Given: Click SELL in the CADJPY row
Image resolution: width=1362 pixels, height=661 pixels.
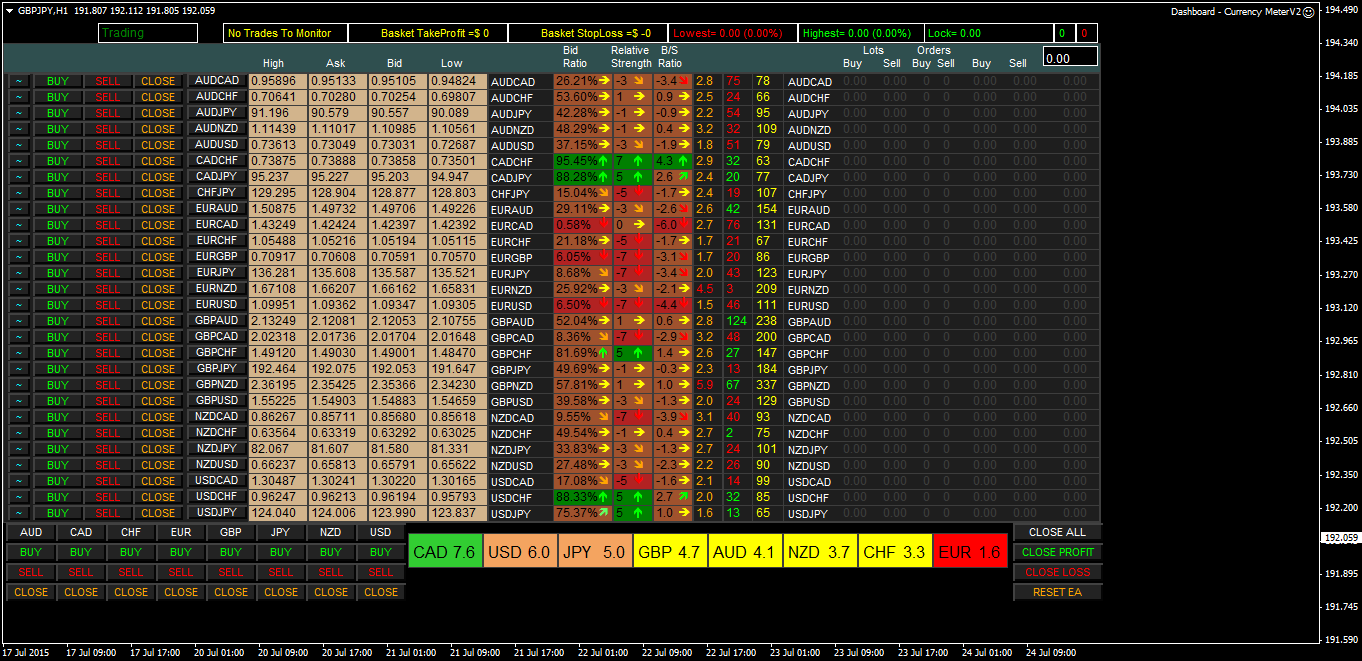Looking at the screenshot, I should click(x=108, y=177).
